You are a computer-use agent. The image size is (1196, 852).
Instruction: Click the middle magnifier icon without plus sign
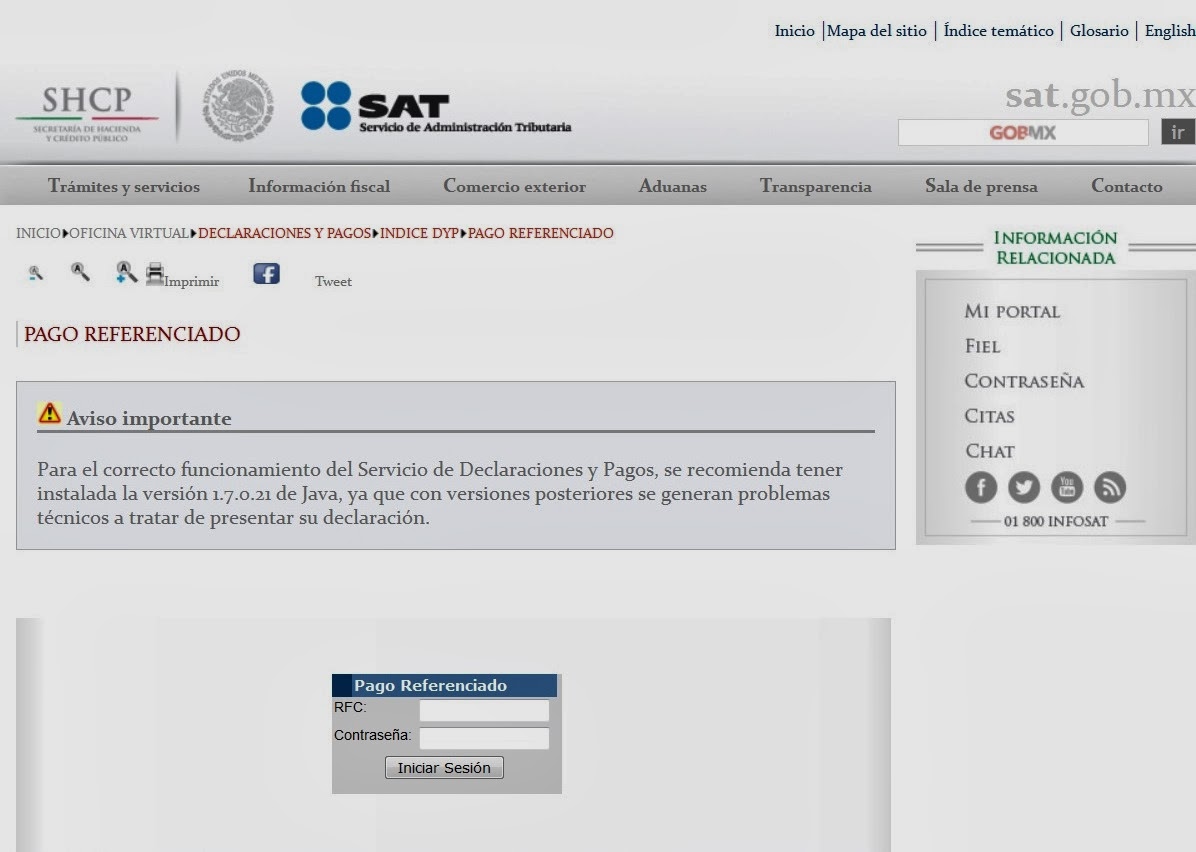tap(80, 272)
